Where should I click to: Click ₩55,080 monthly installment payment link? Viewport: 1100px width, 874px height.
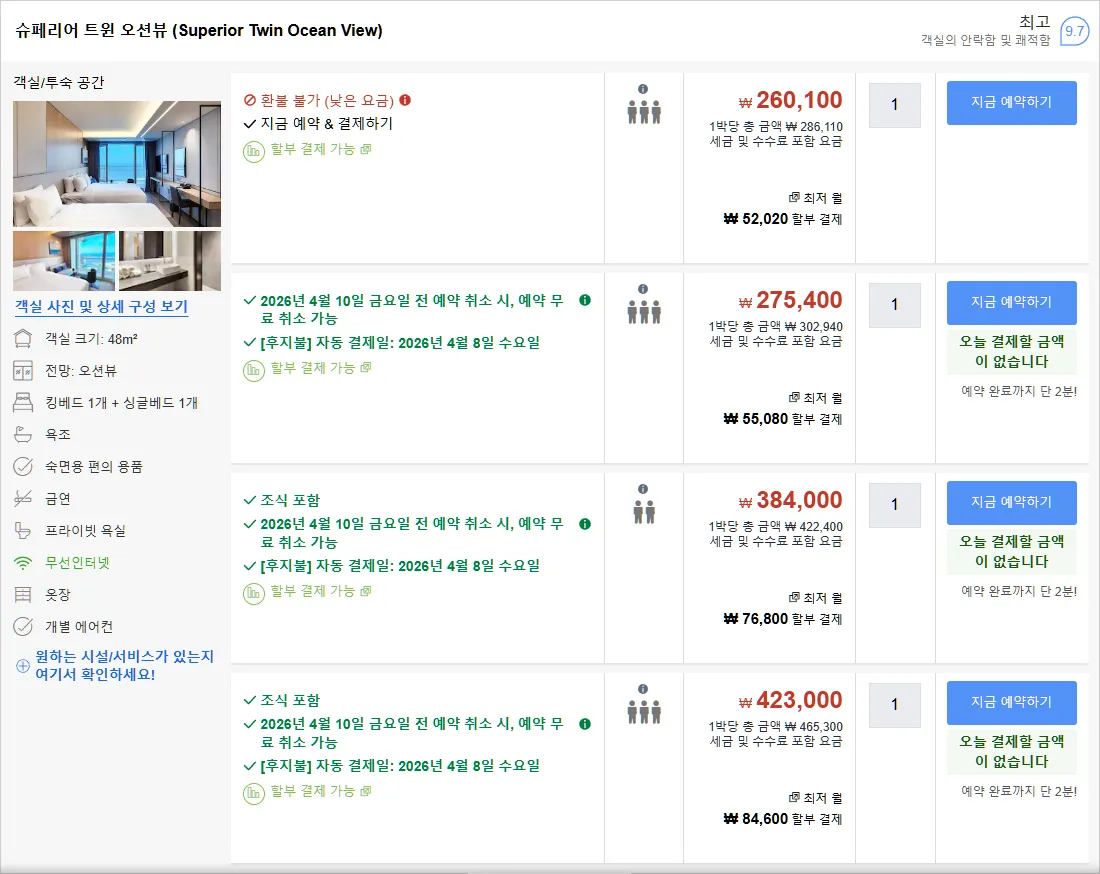click(782, 419)
